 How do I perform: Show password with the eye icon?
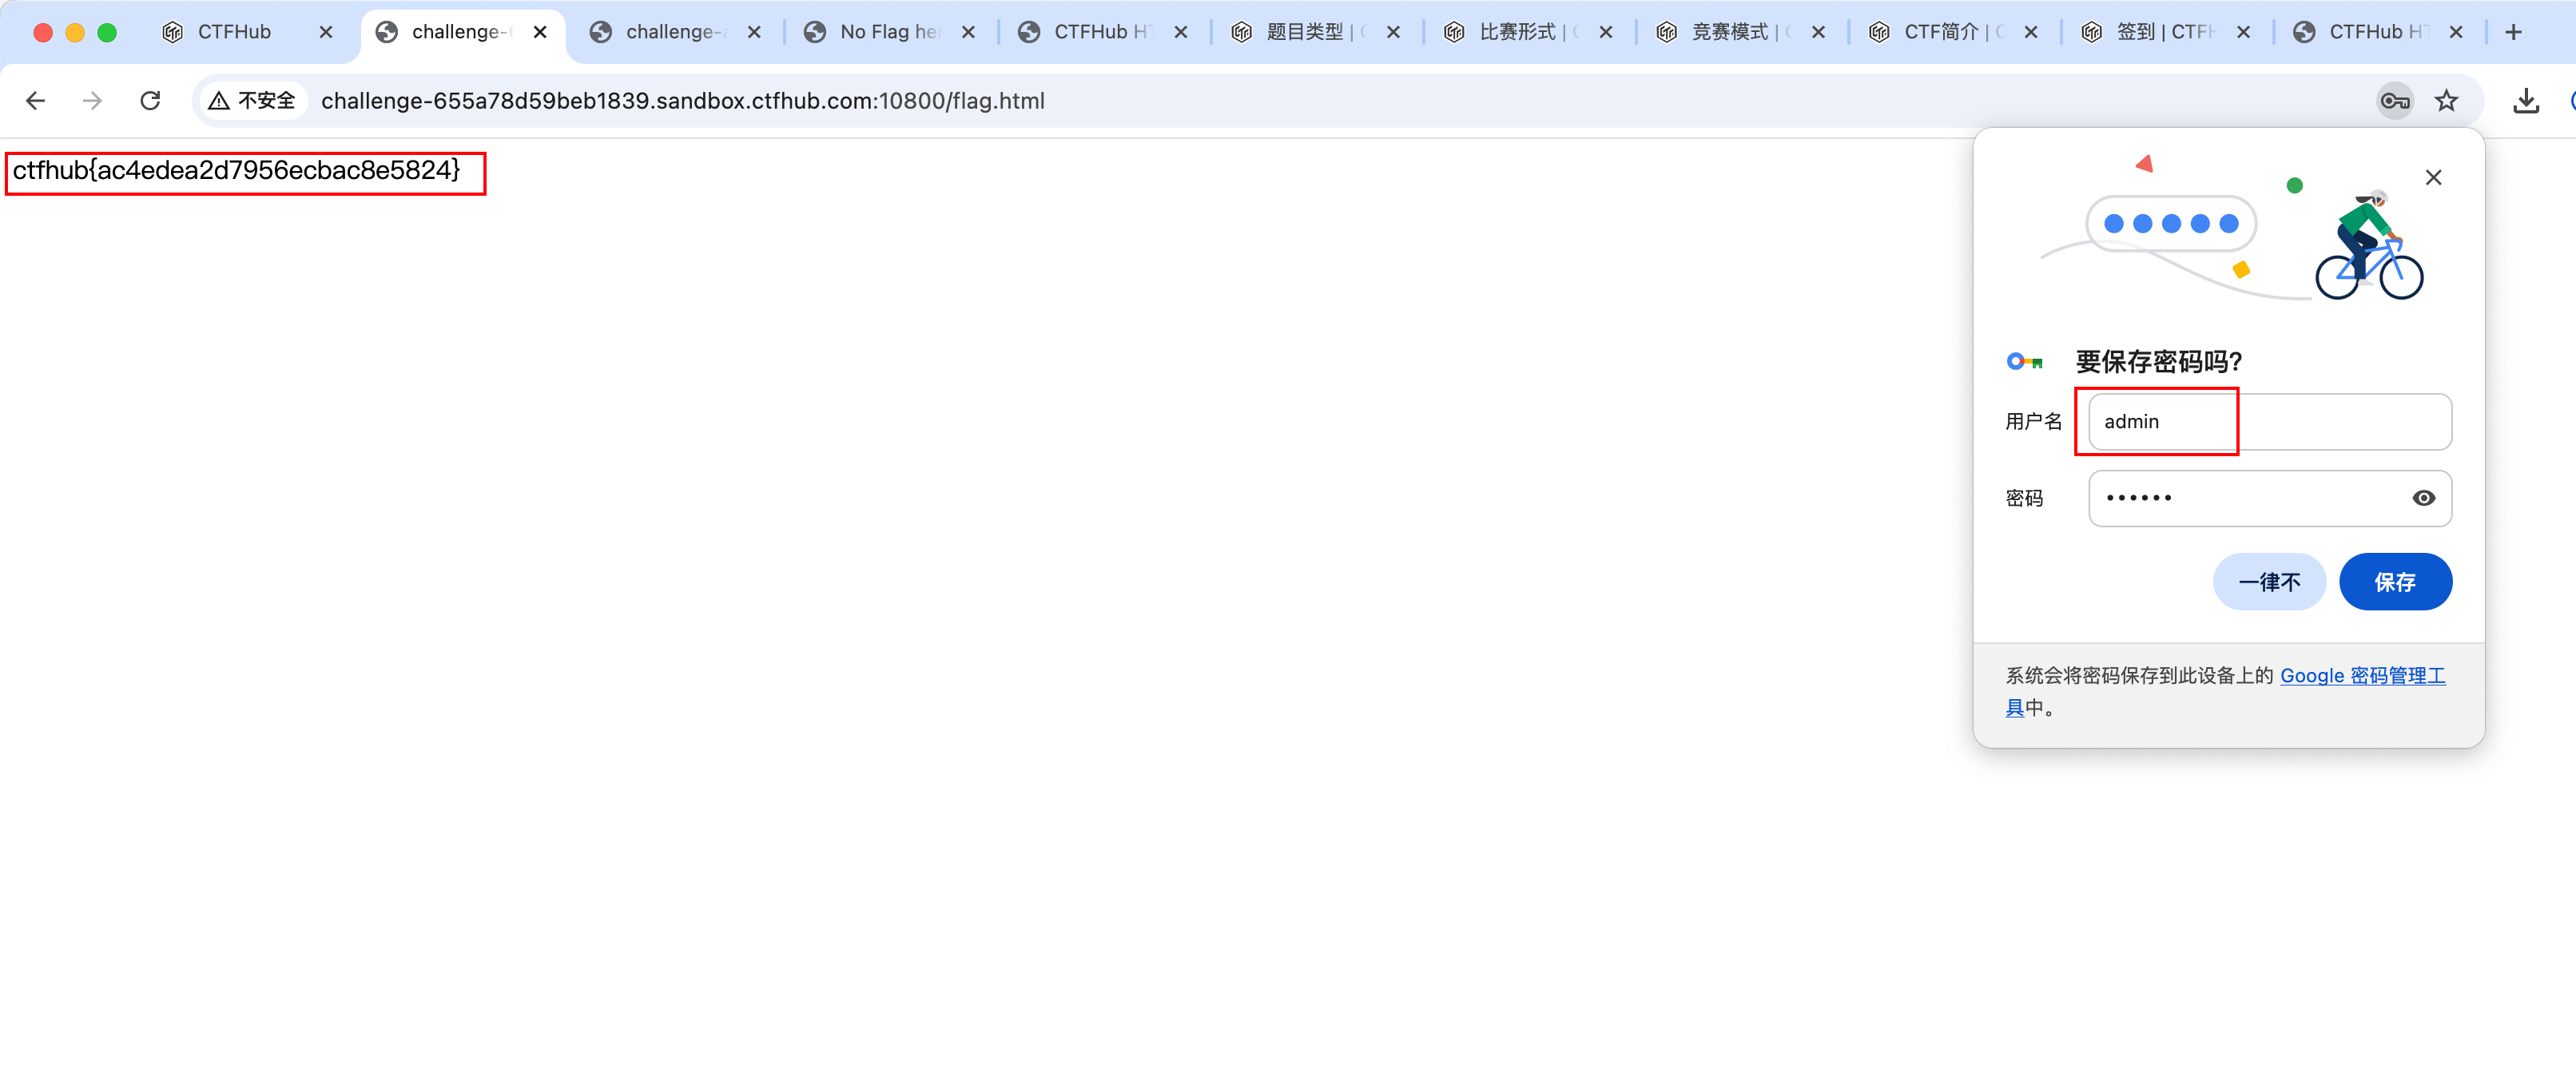[2423, 498]
